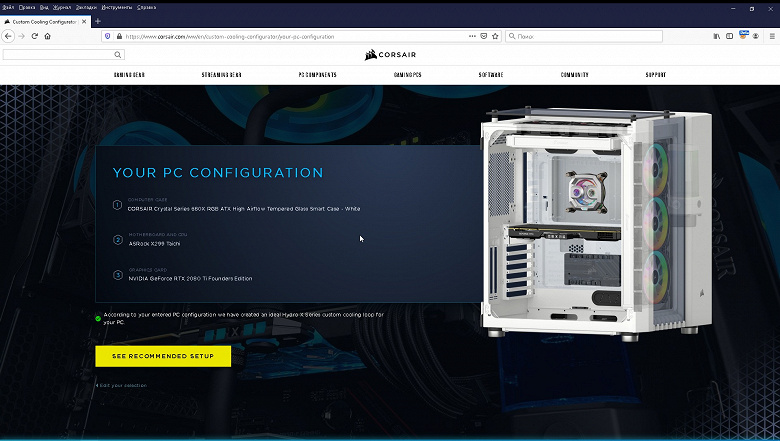
Task: Open the PC Components navigation menu
Action: (317, 75)
